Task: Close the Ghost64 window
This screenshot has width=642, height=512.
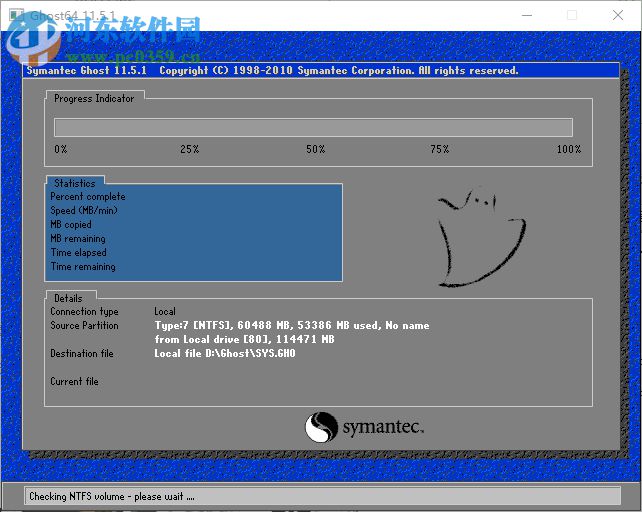Action: (618, 15)
